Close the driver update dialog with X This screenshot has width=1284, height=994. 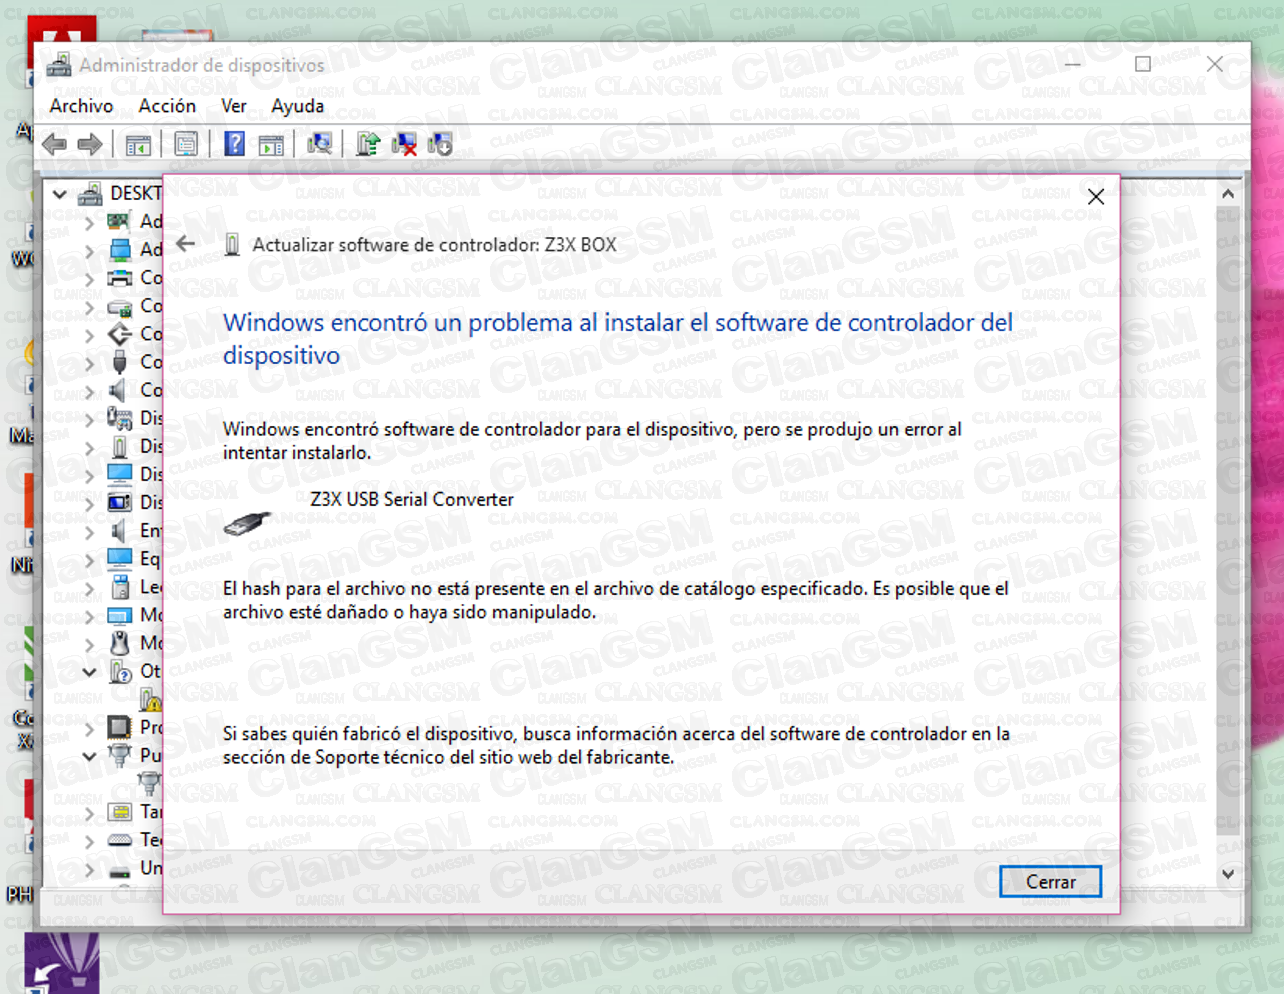pyautogui.click(x=1096, y=197)
